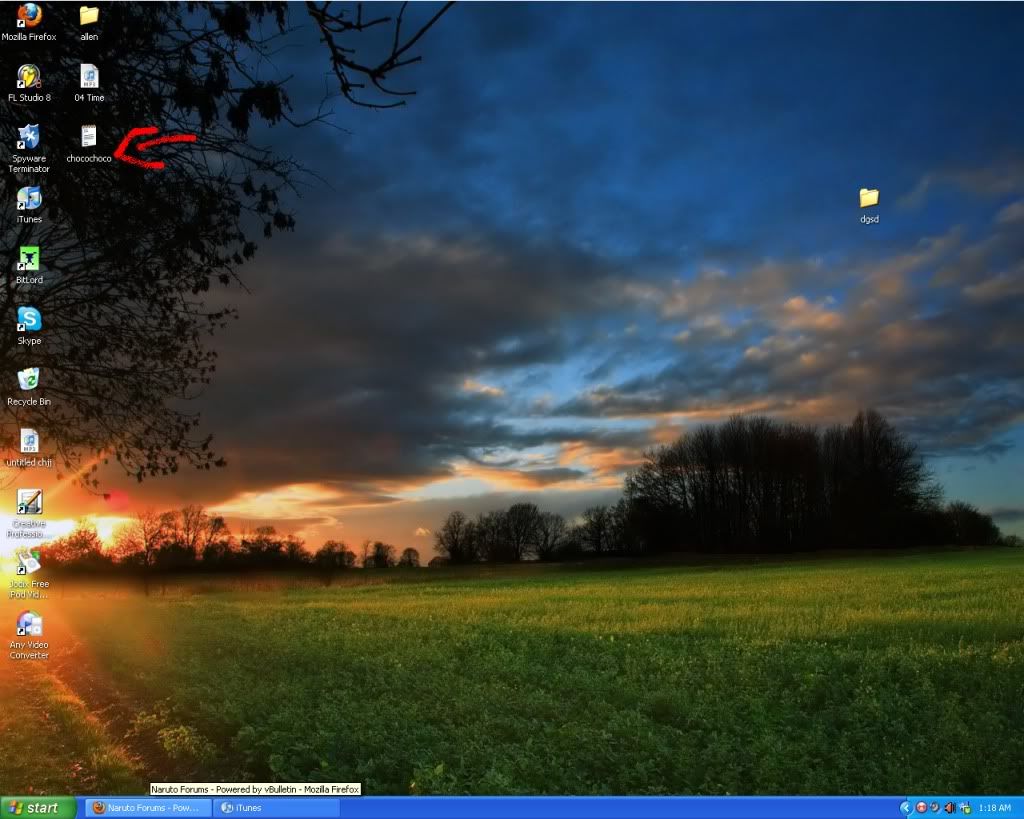This screenshot has height=819, width=1024.
Task: Select the 'chocochoco' text file
Action: [x=89, y=138]
